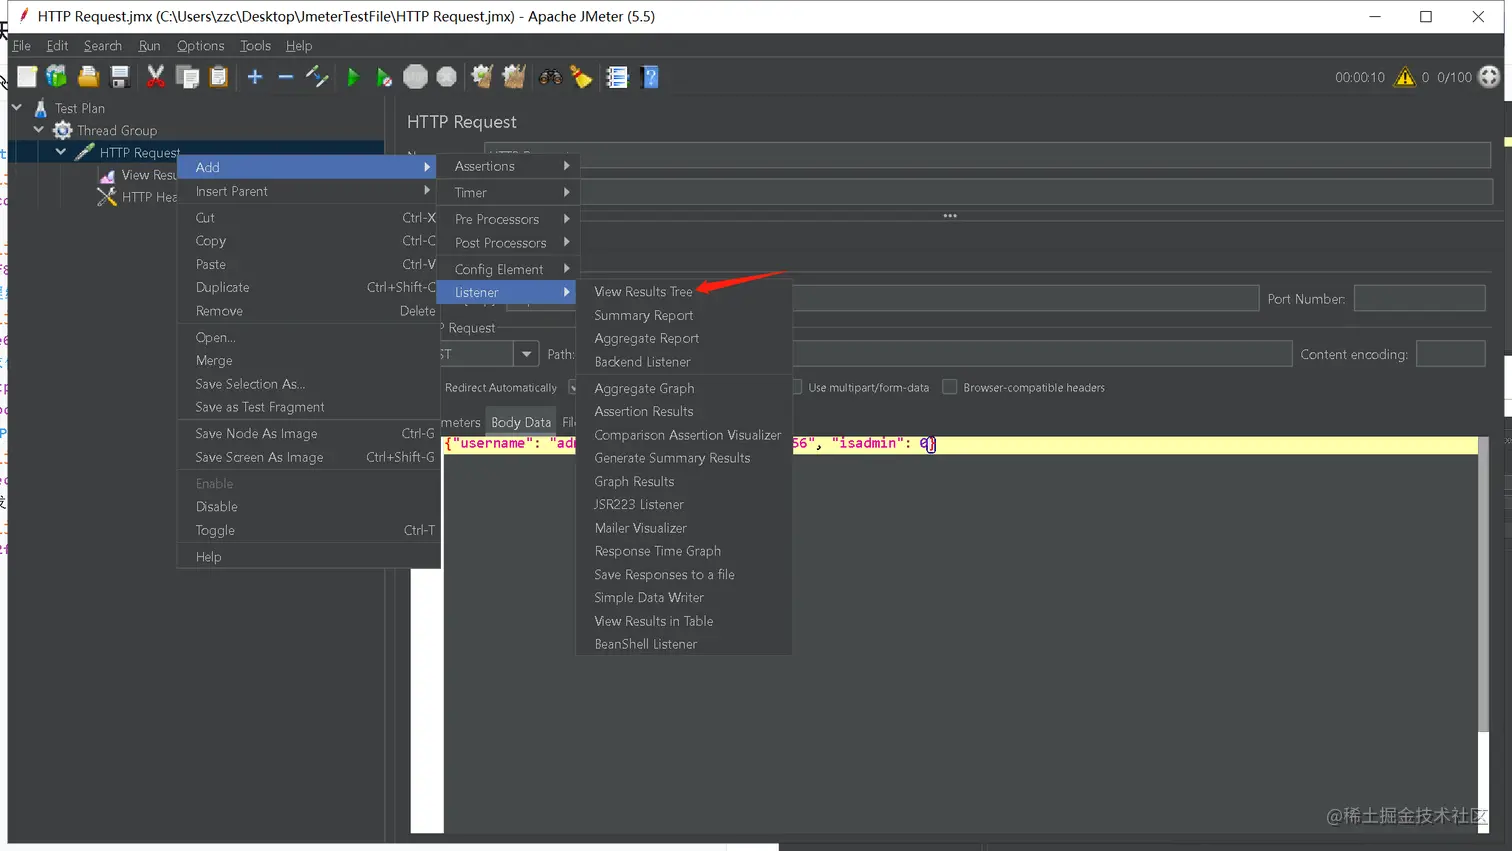
Task: Collapse the Test Plan tree node
Action: [x=17, y=107]
